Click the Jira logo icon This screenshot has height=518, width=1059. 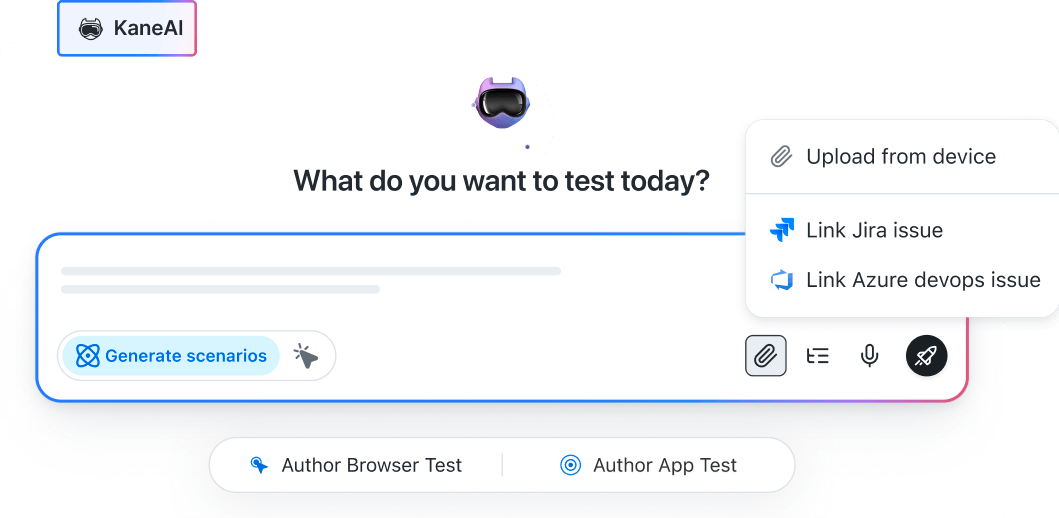pos(782,231)
